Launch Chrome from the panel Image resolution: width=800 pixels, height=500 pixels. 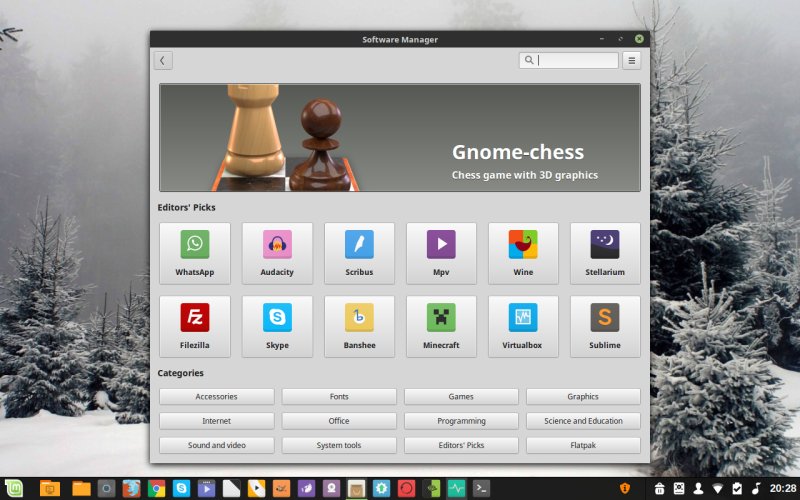pos(156,489)
